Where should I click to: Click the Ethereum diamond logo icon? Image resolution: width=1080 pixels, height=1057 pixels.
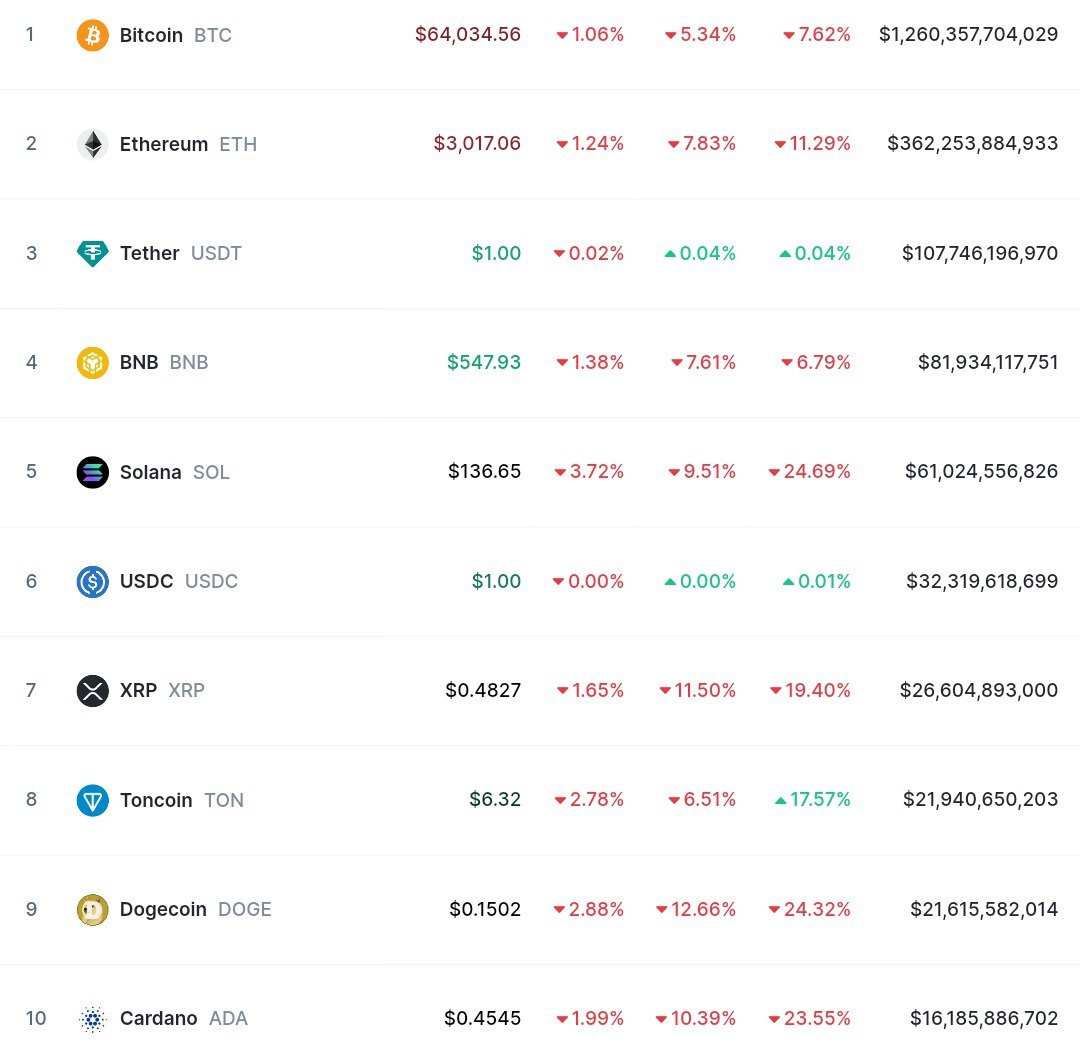(x=93, y=145)
